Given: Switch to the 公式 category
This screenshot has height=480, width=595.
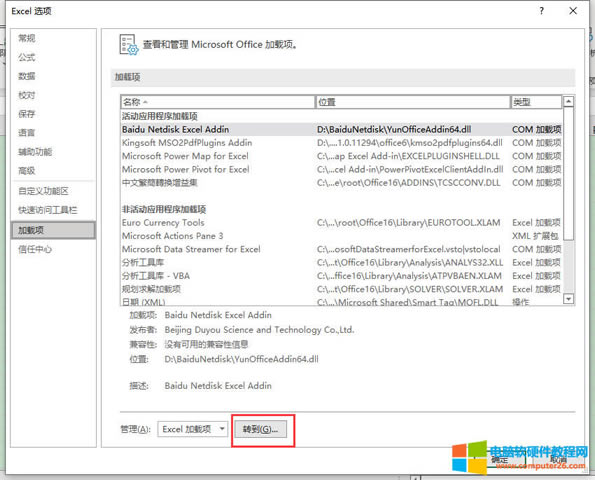Looking at the screenshot, I should (27, 57).
